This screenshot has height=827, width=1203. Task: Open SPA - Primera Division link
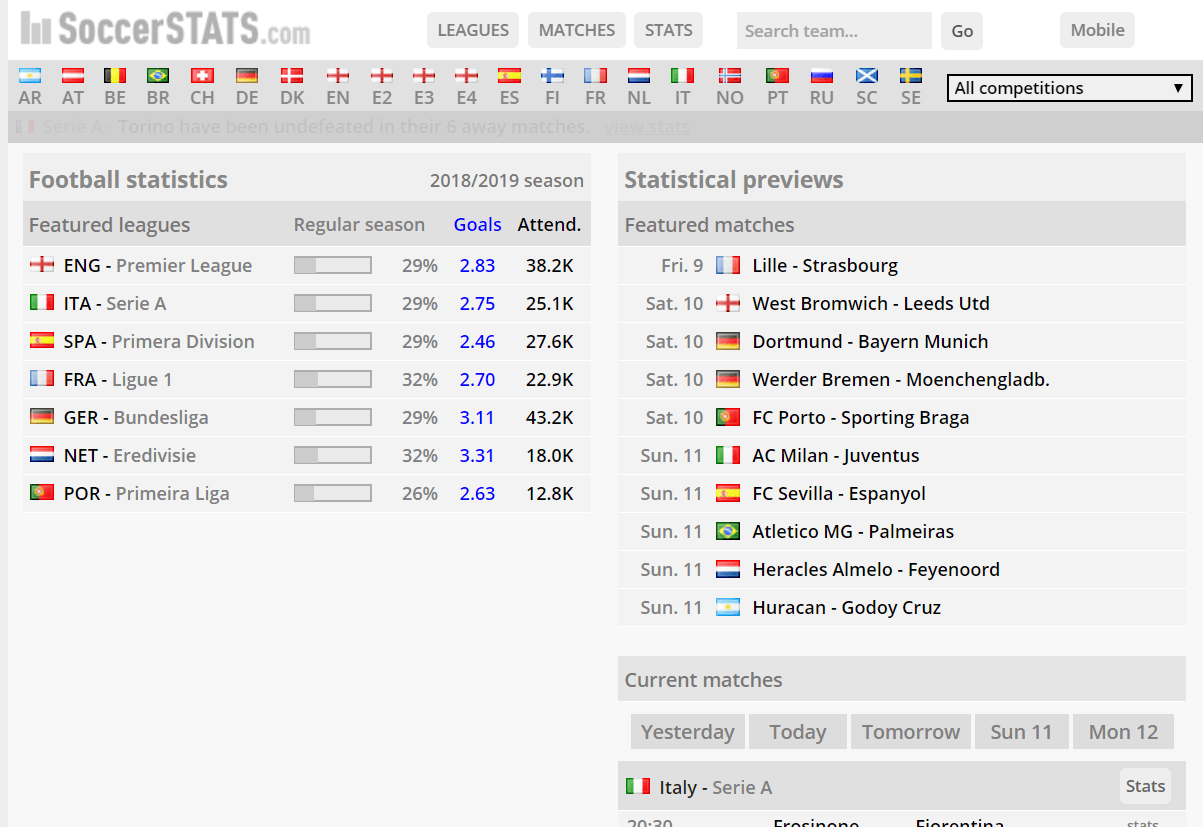tap(159, 341)
